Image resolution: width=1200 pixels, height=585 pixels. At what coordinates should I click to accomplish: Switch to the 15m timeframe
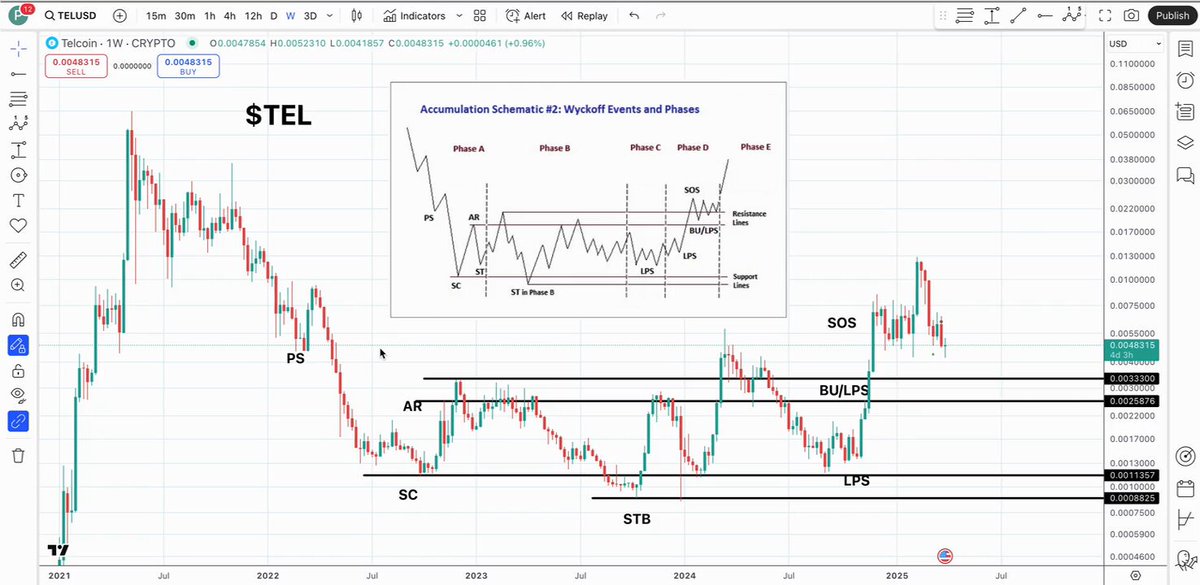click(156, 16)
